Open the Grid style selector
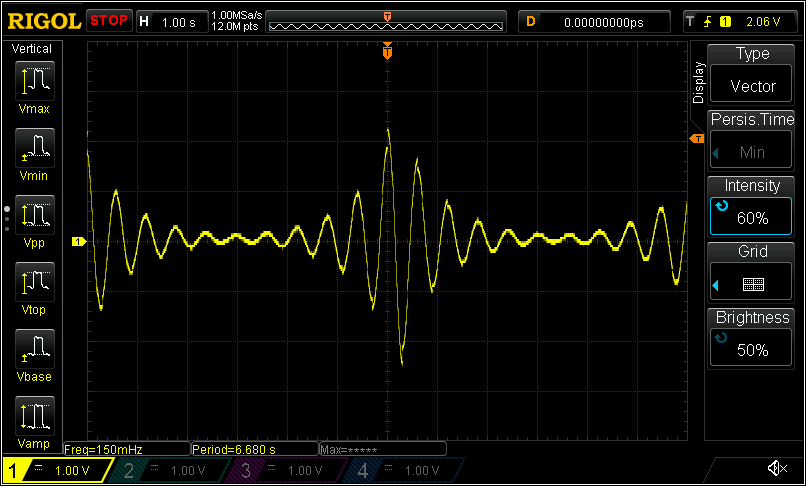The height and width of the screenshot is (486, 806). [752, 272]
